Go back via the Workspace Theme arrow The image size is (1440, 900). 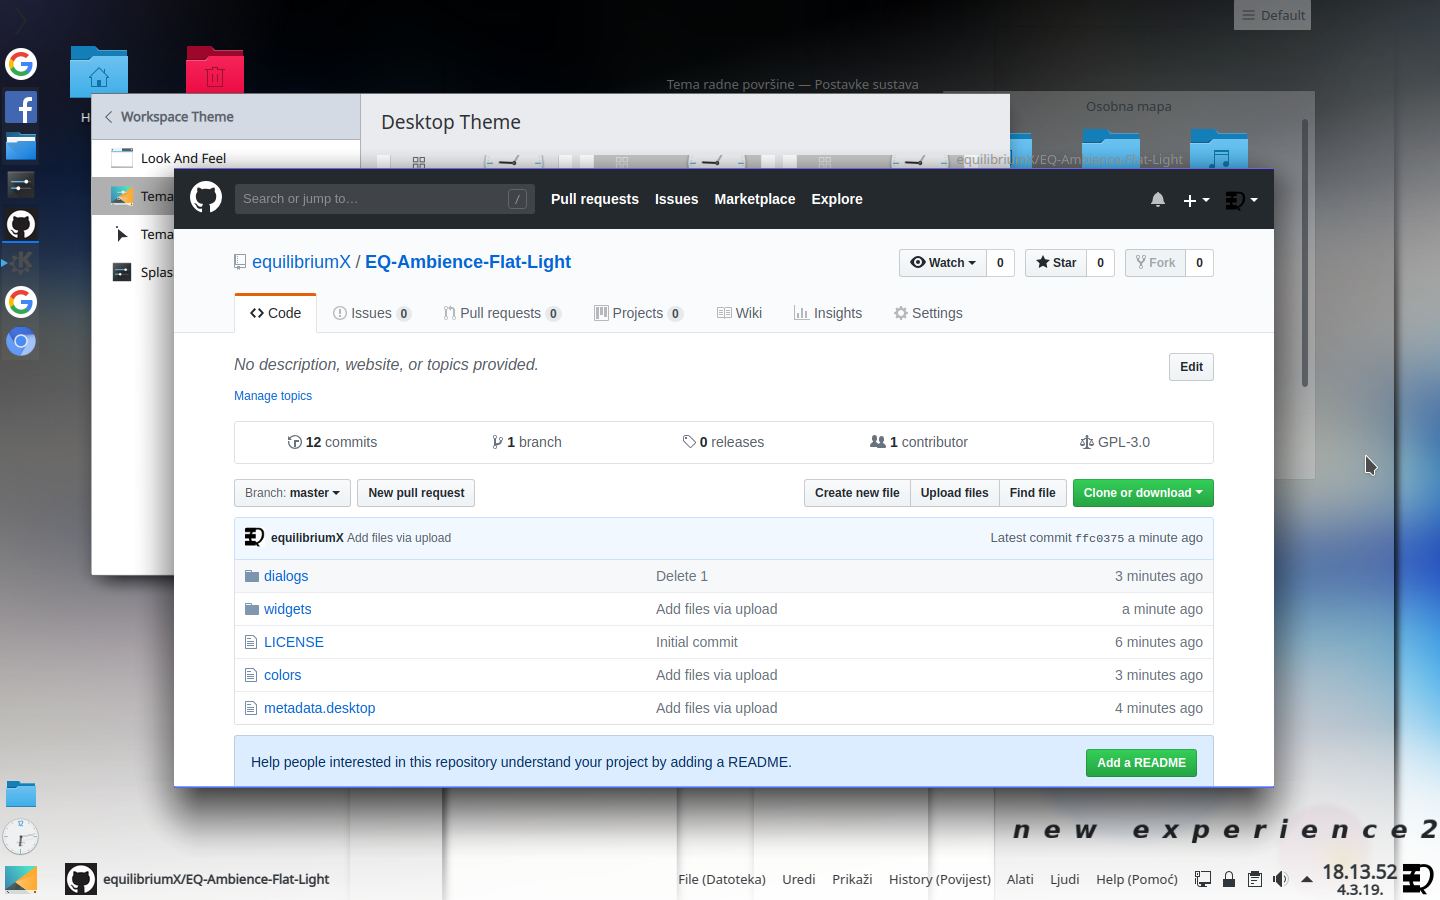[109, 117]
